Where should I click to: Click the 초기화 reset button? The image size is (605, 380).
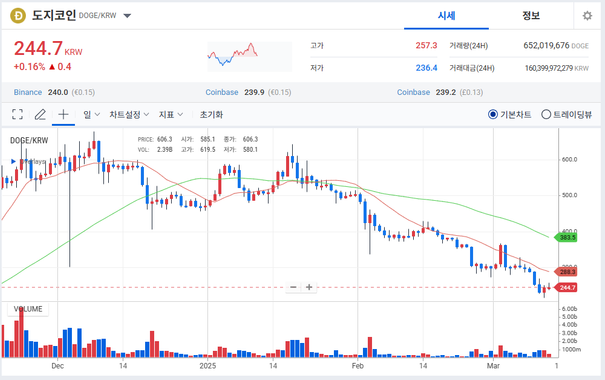tap(211, 115)
